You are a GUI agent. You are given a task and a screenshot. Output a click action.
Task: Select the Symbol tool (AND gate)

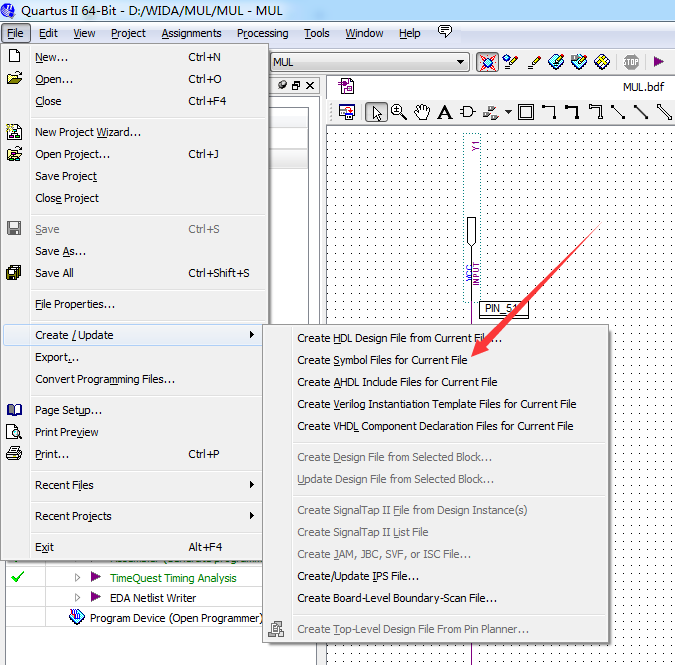[x=468, y=112]
